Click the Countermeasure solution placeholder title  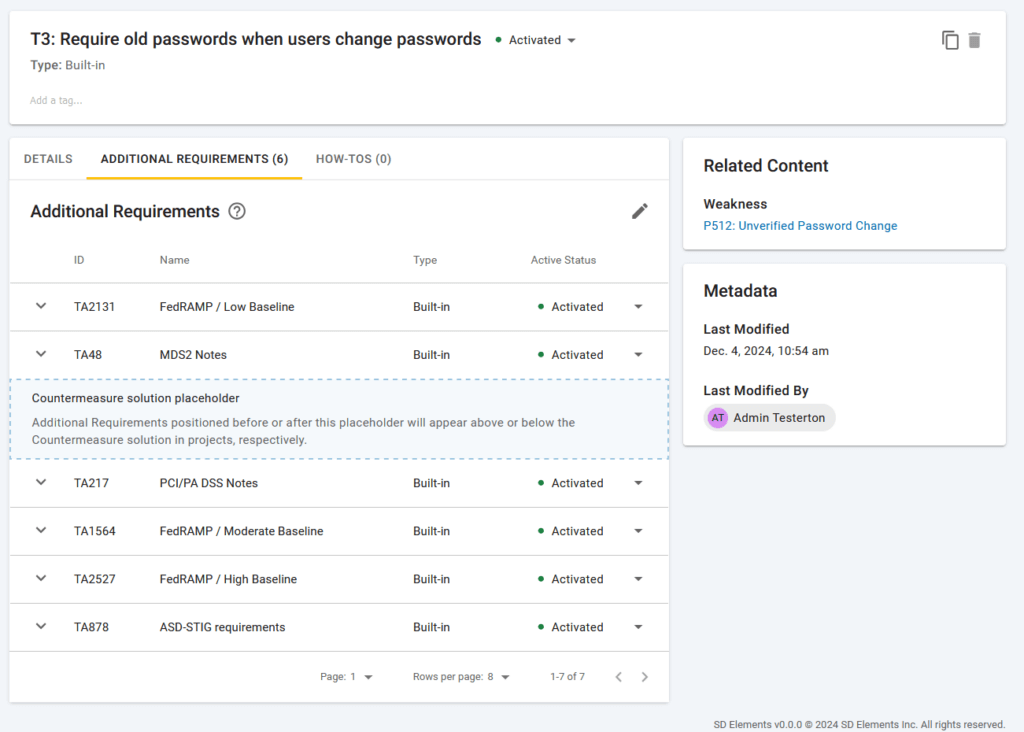click(136, 398)
